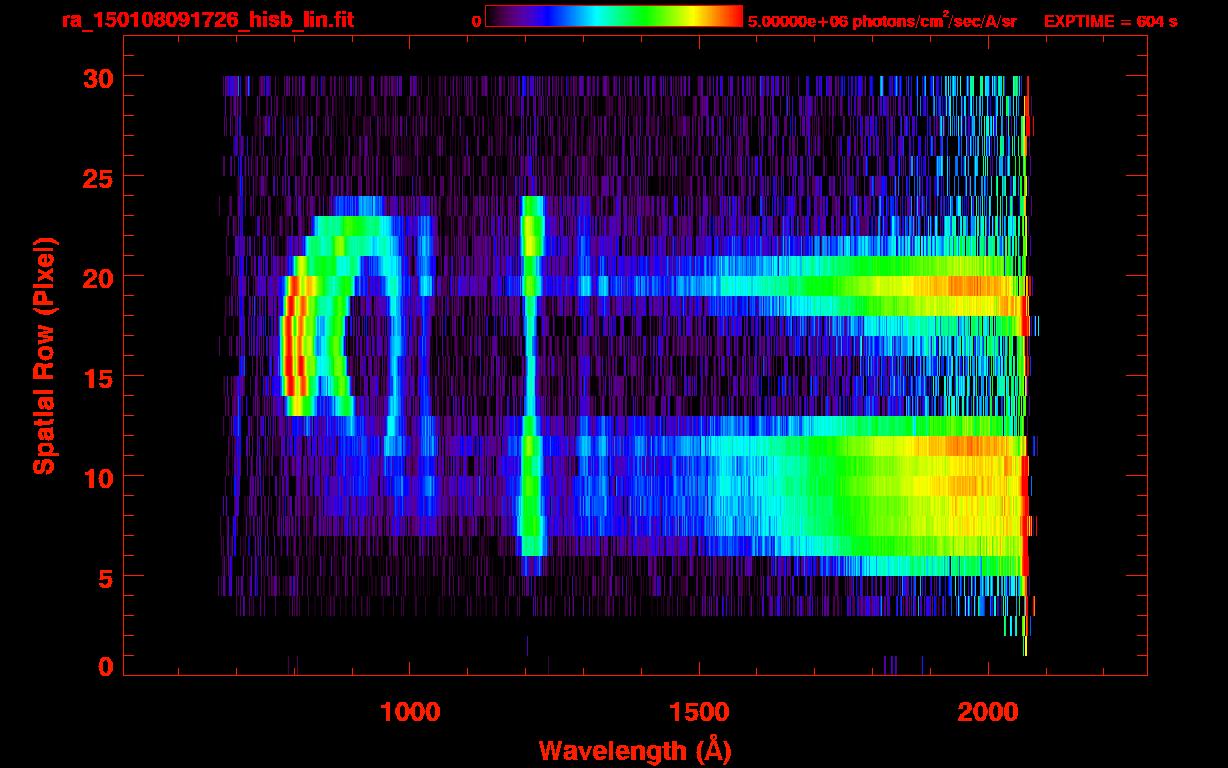
Task: Click the 5.00000e+06 photons units label
Action: pyautogui.click(x=882, y=21)
